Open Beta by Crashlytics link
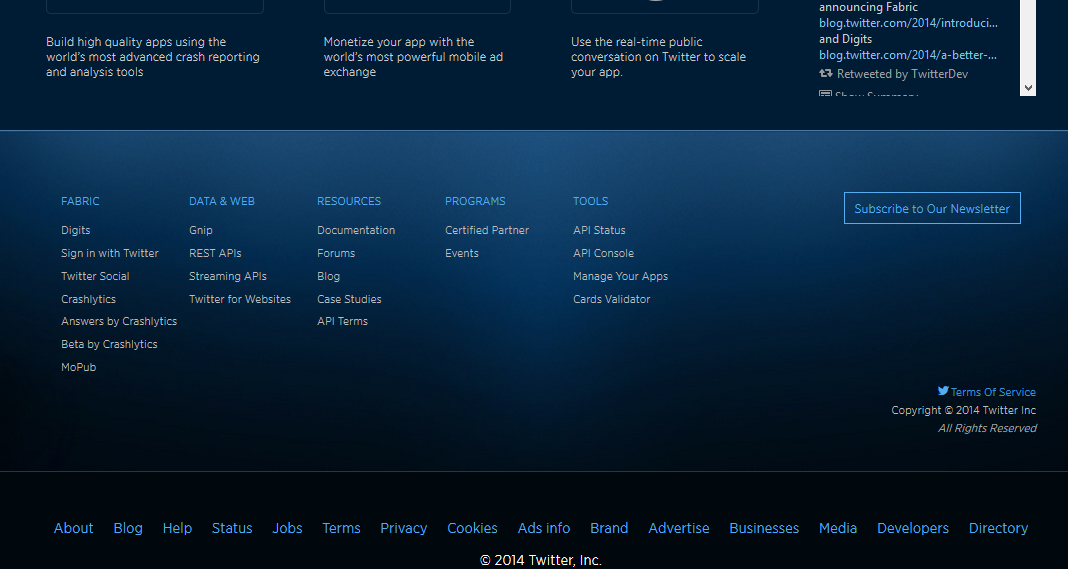The image size is (1068, 569). click(109, 344)
